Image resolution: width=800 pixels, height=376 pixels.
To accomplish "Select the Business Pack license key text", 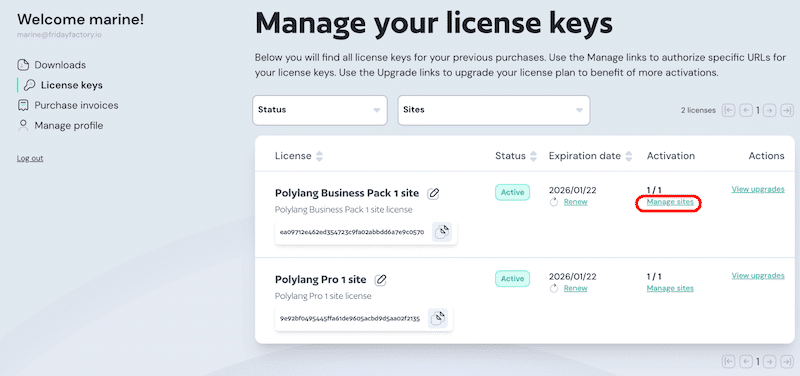I will coord(352,232).
